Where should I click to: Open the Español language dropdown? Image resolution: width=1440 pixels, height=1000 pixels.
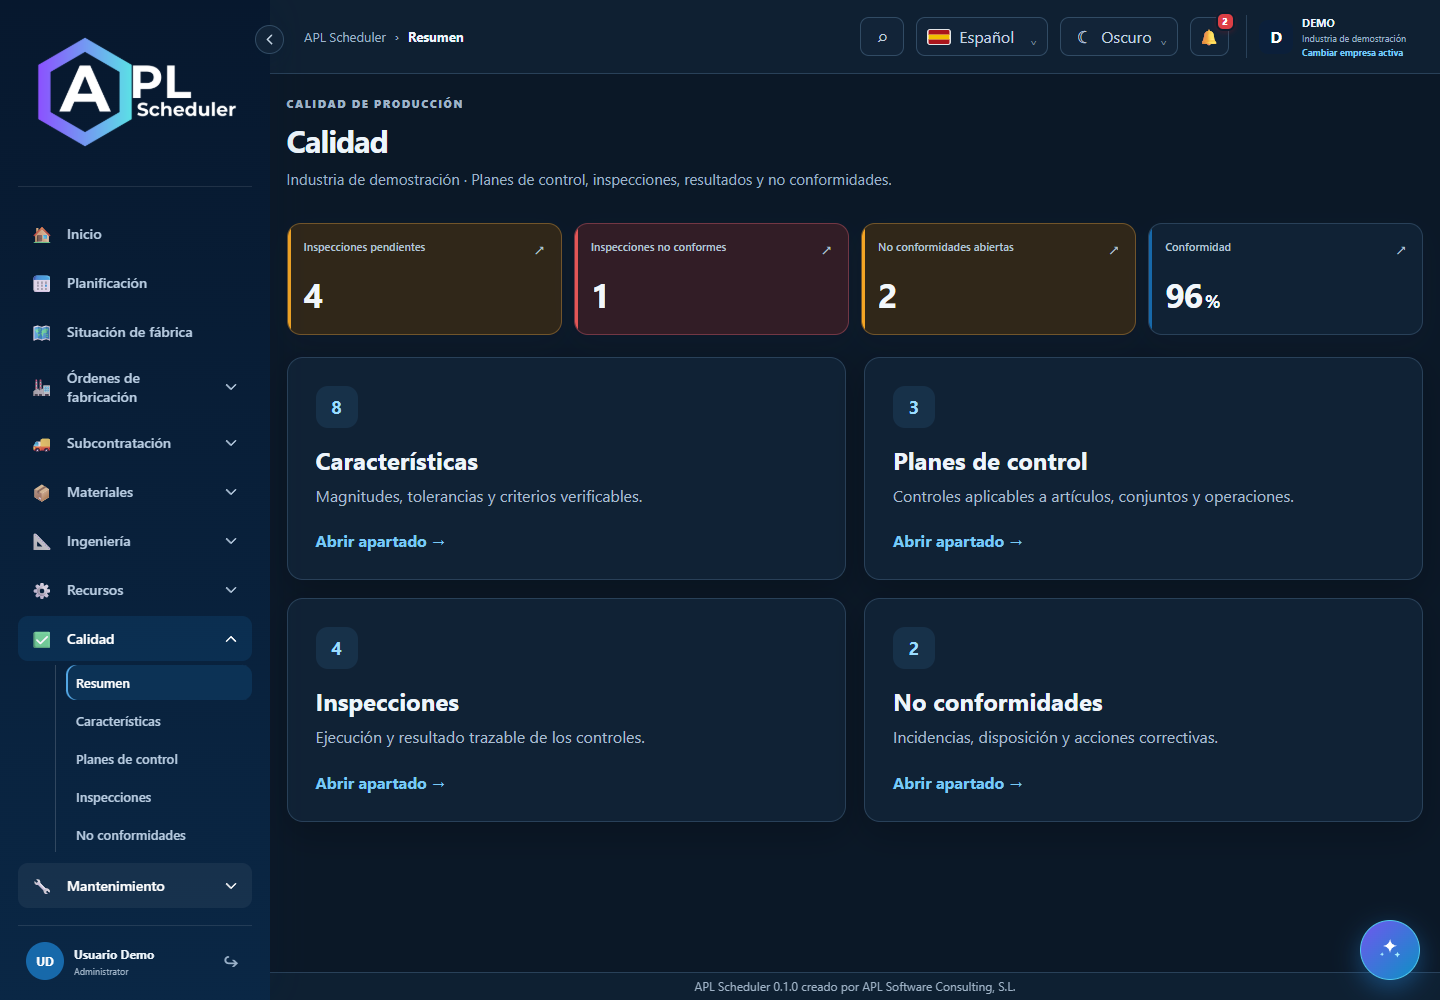[982, 37]
